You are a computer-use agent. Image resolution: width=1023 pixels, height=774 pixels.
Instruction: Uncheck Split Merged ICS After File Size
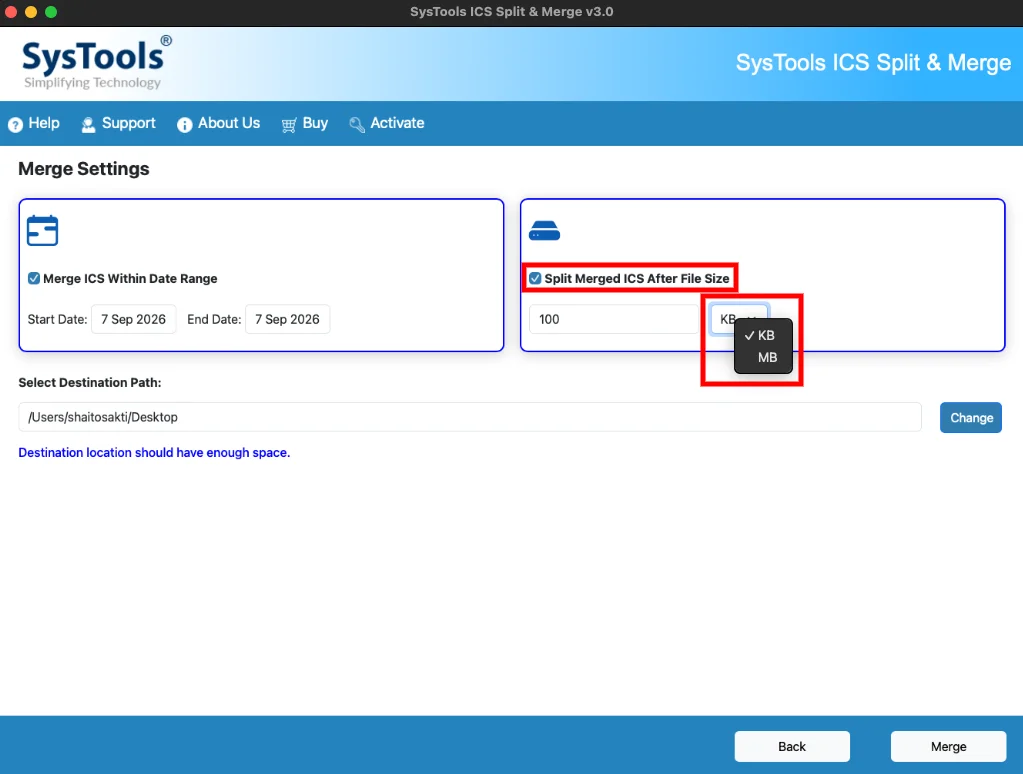535,279
